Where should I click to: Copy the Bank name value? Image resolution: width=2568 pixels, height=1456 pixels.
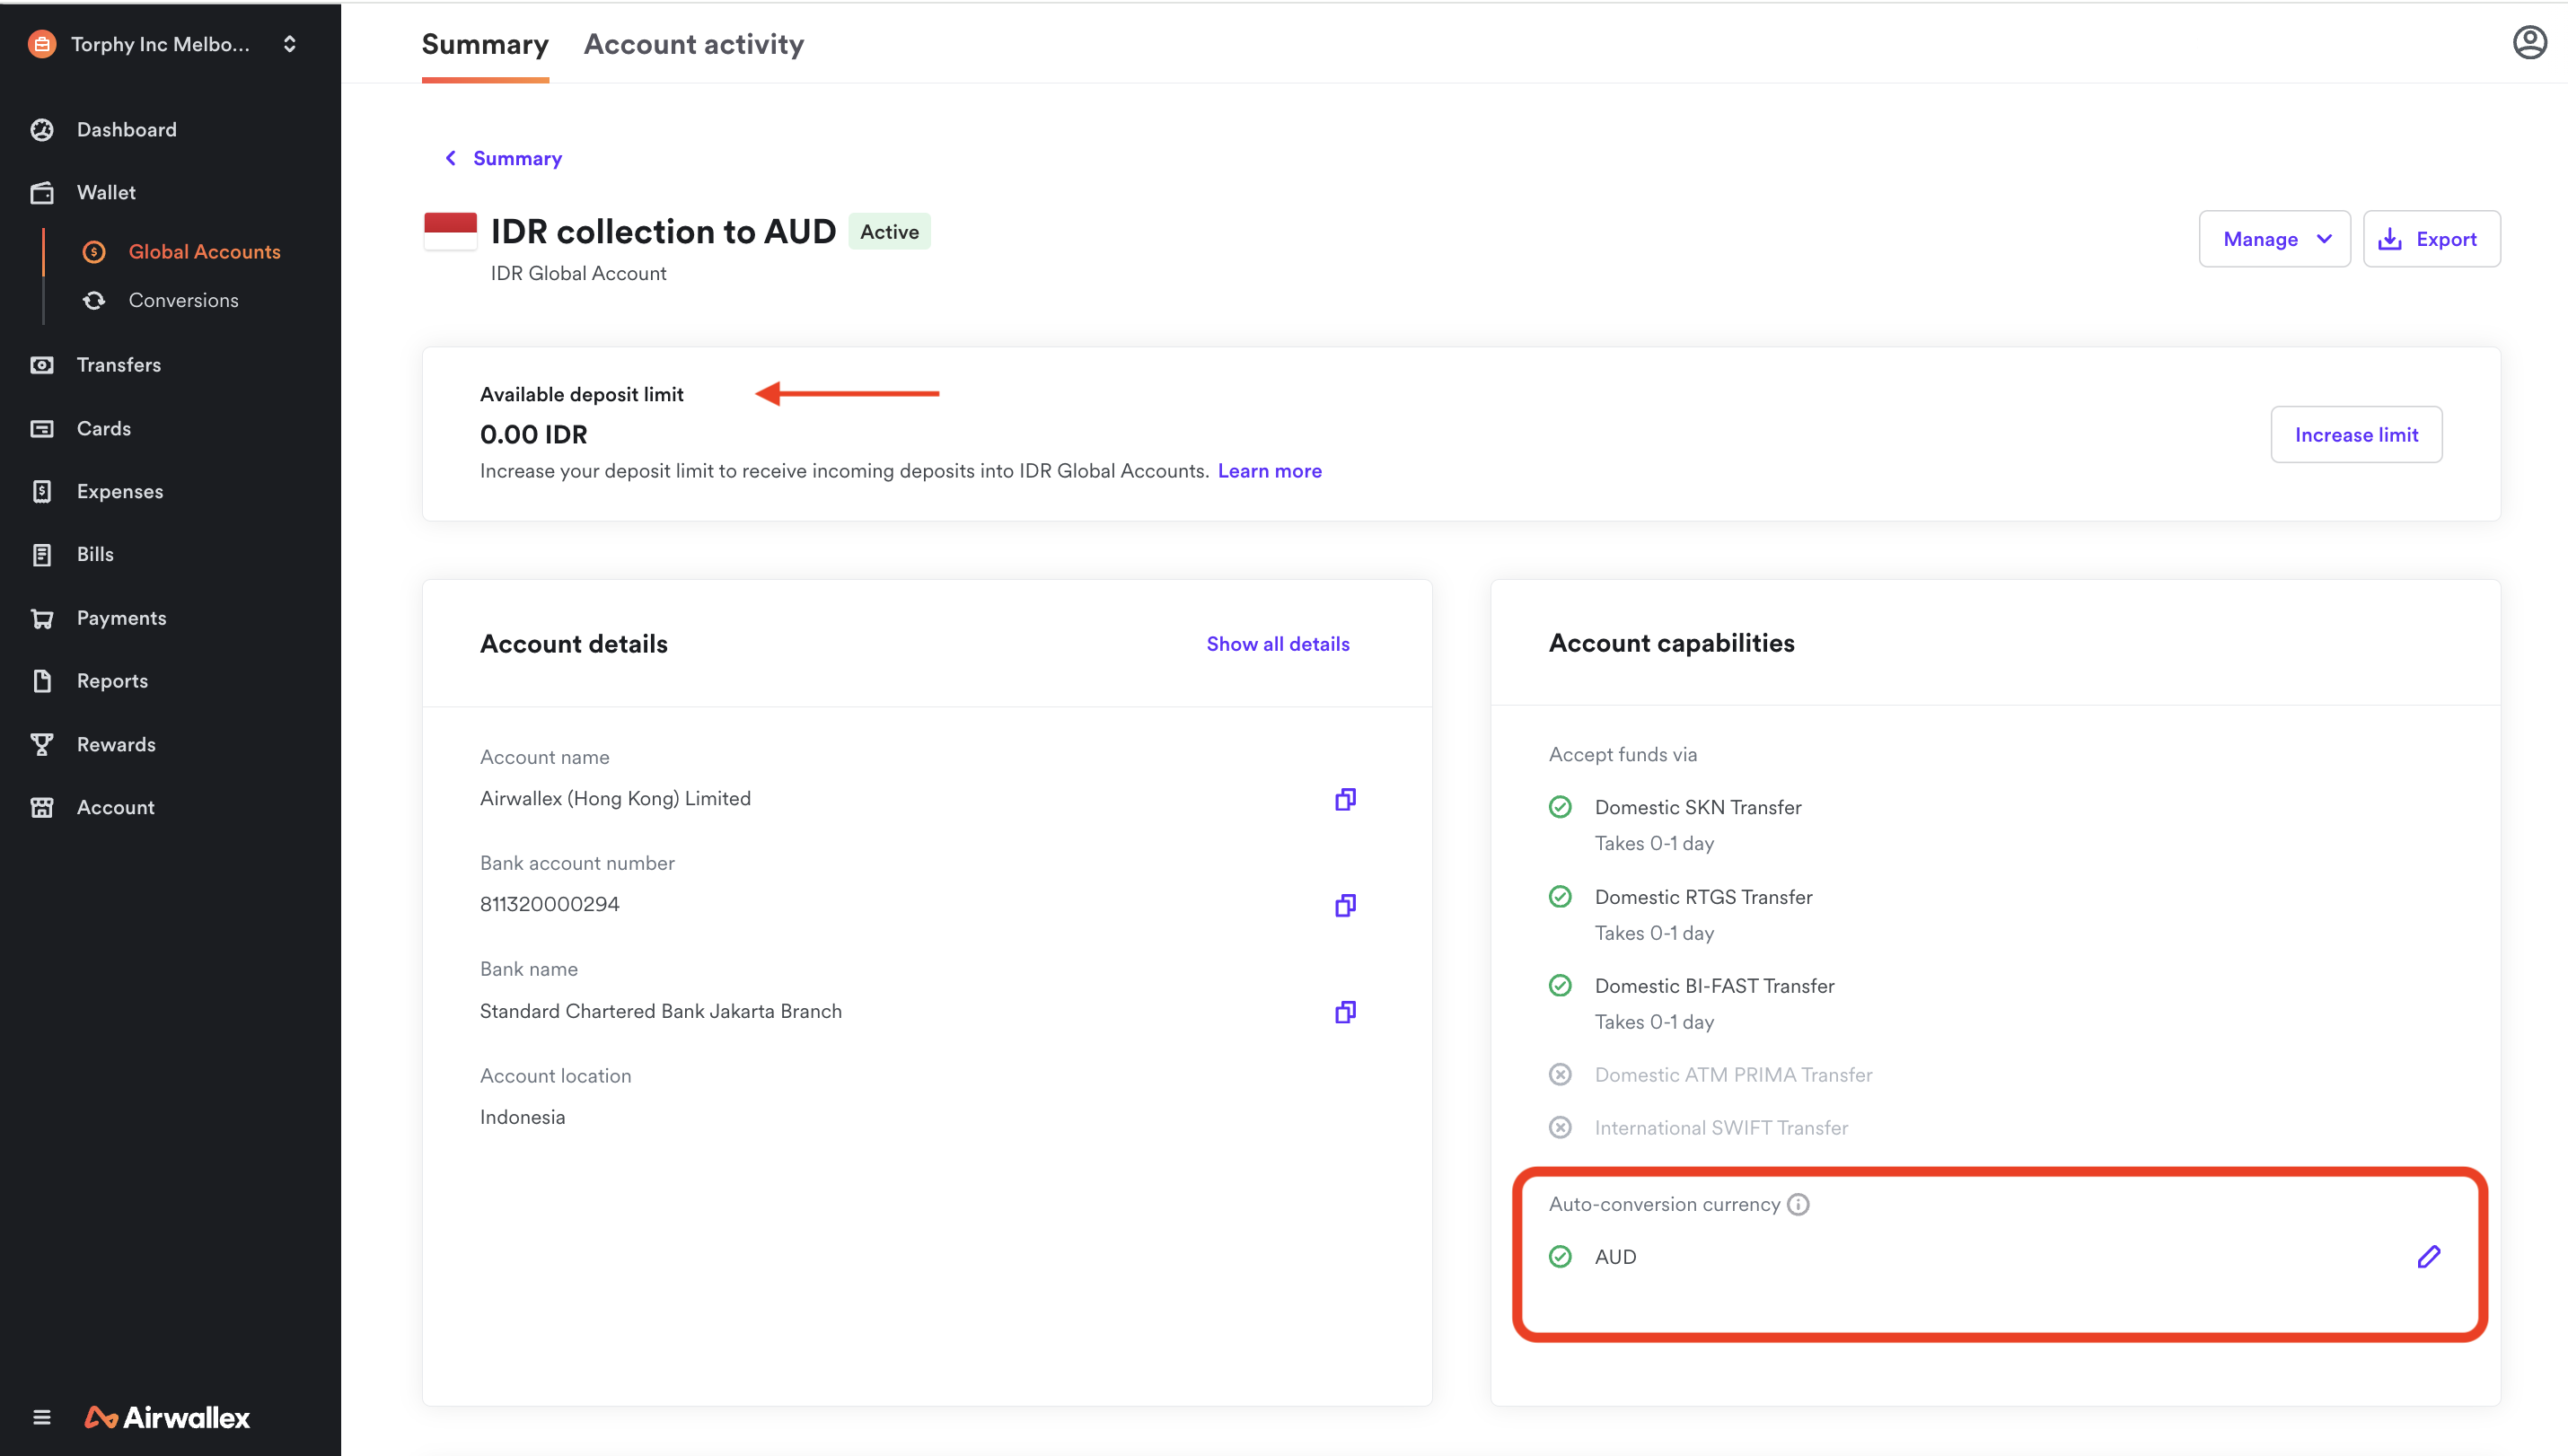pyautogui.click(x=1345, y=1012)
